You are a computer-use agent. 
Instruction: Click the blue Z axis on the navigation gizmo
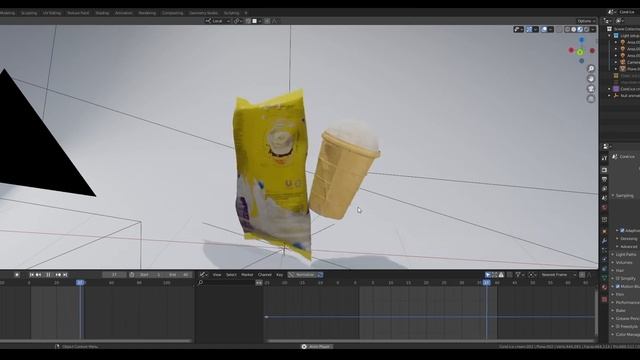click(582, 40)
